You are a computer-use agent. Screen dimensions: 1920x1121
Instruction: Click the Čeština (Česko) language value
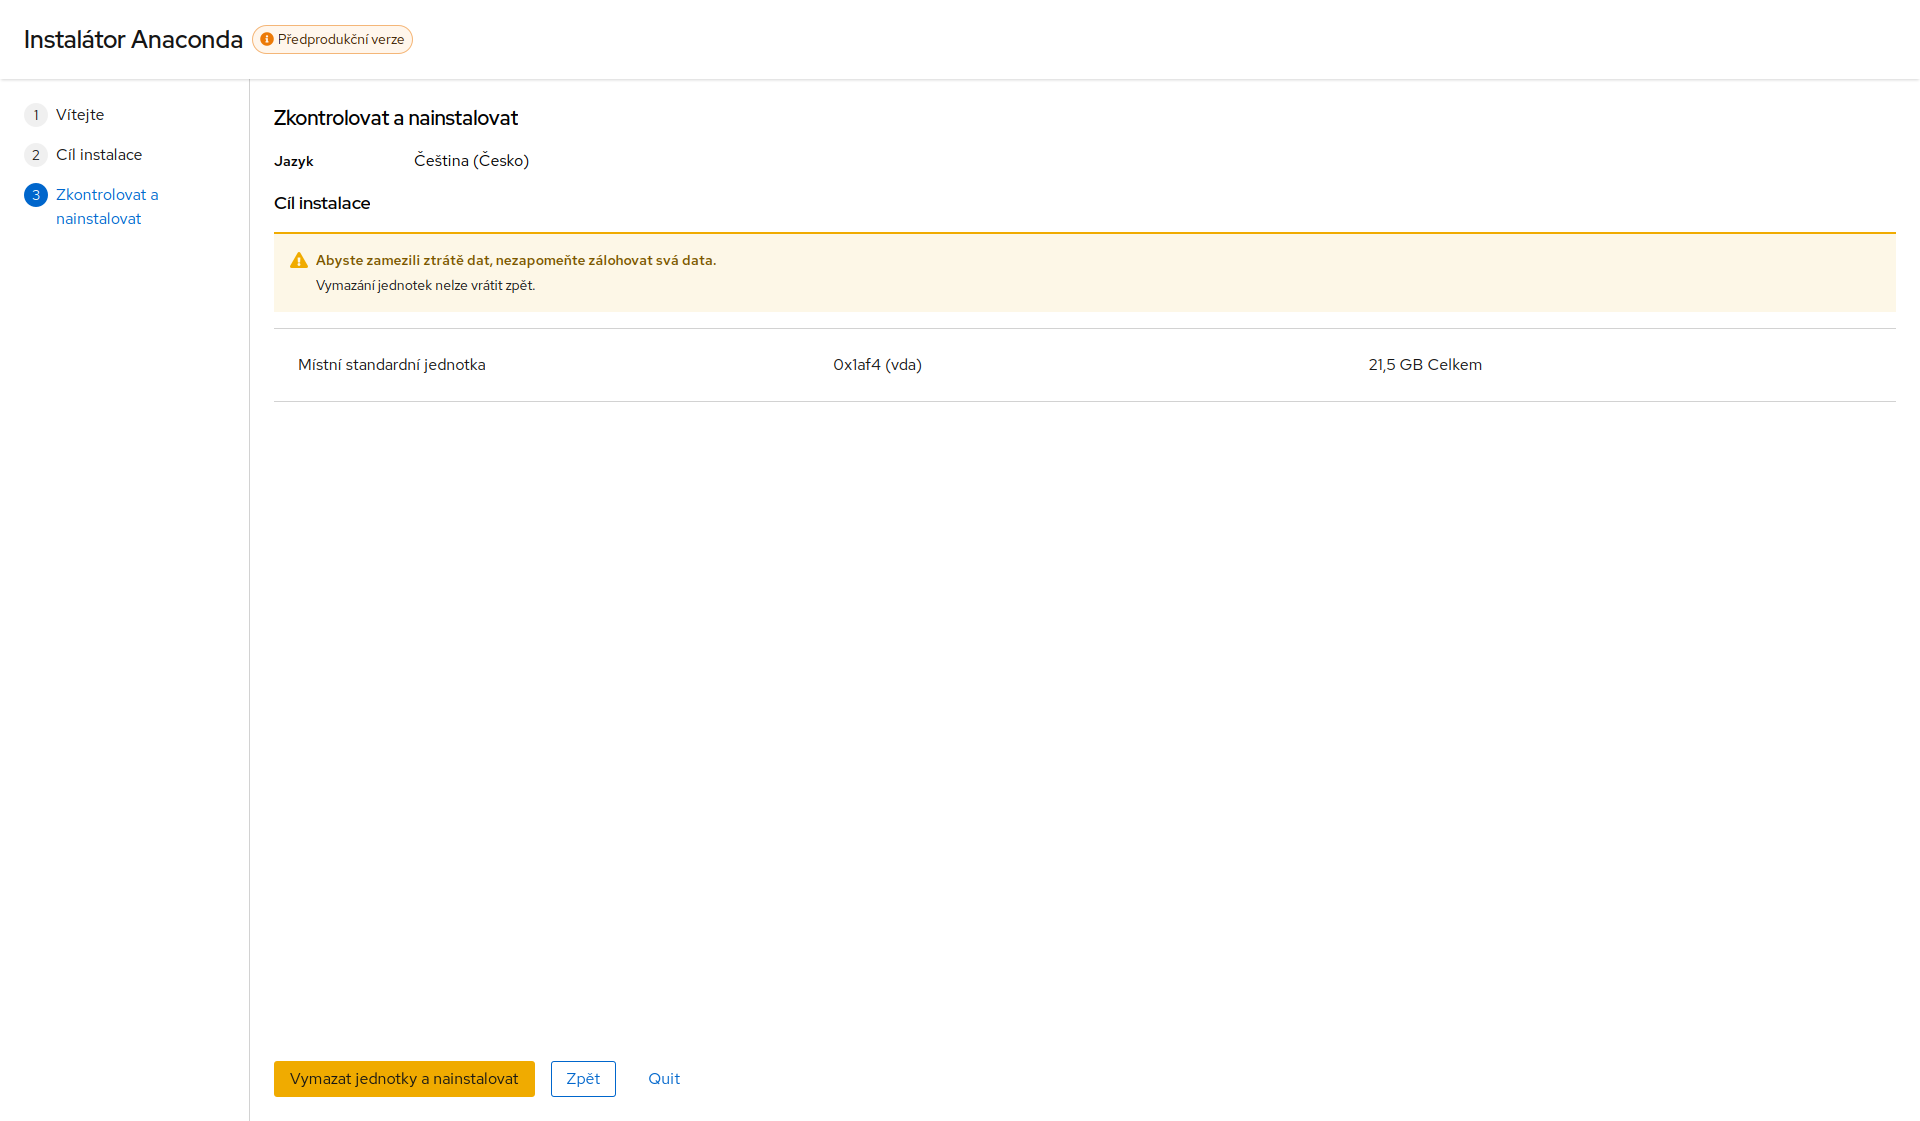[x=471, y=161]
